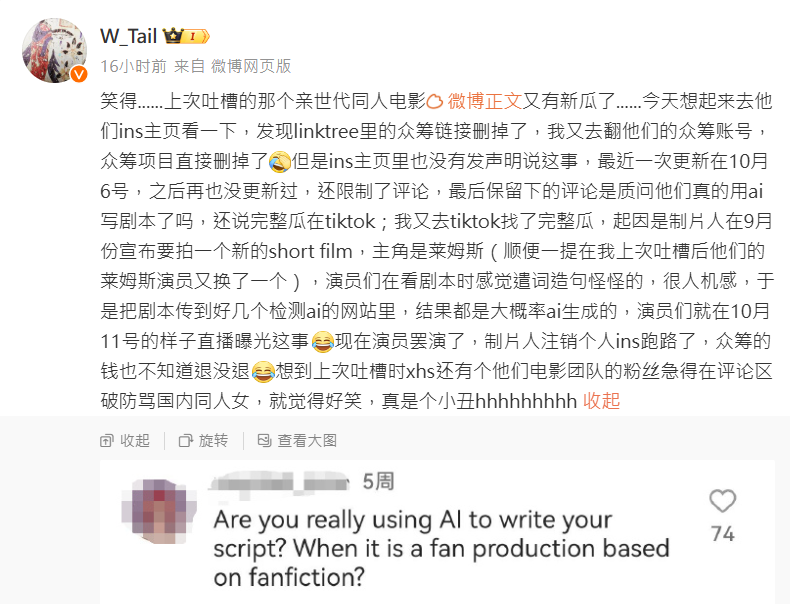790x604 pixels.
Task: Click the view large image icon
Action: tap(265, 441)
